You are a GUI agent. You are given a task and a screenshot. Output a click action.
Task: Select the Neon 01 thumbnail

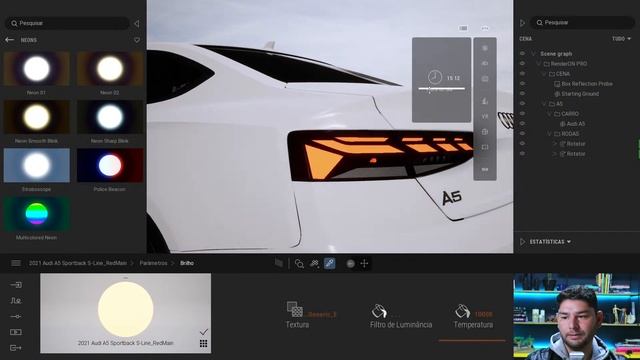pyautogui.click(x=36, y=69)
